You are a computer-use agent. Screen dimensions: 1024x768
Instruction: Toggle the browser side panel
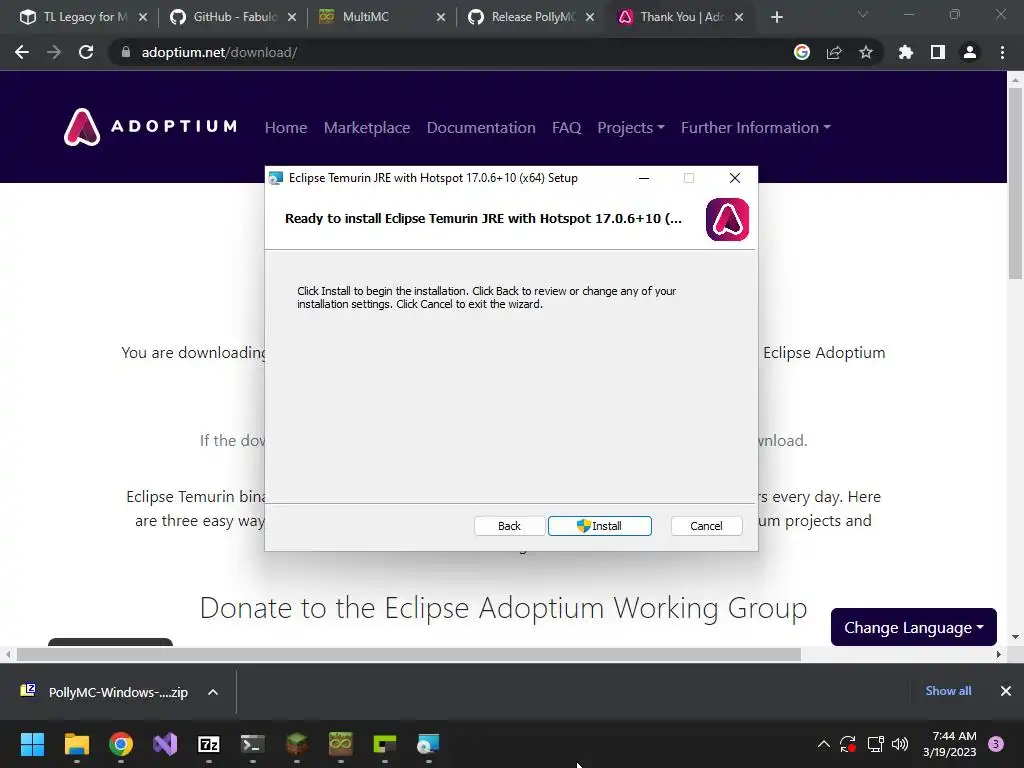938,52
